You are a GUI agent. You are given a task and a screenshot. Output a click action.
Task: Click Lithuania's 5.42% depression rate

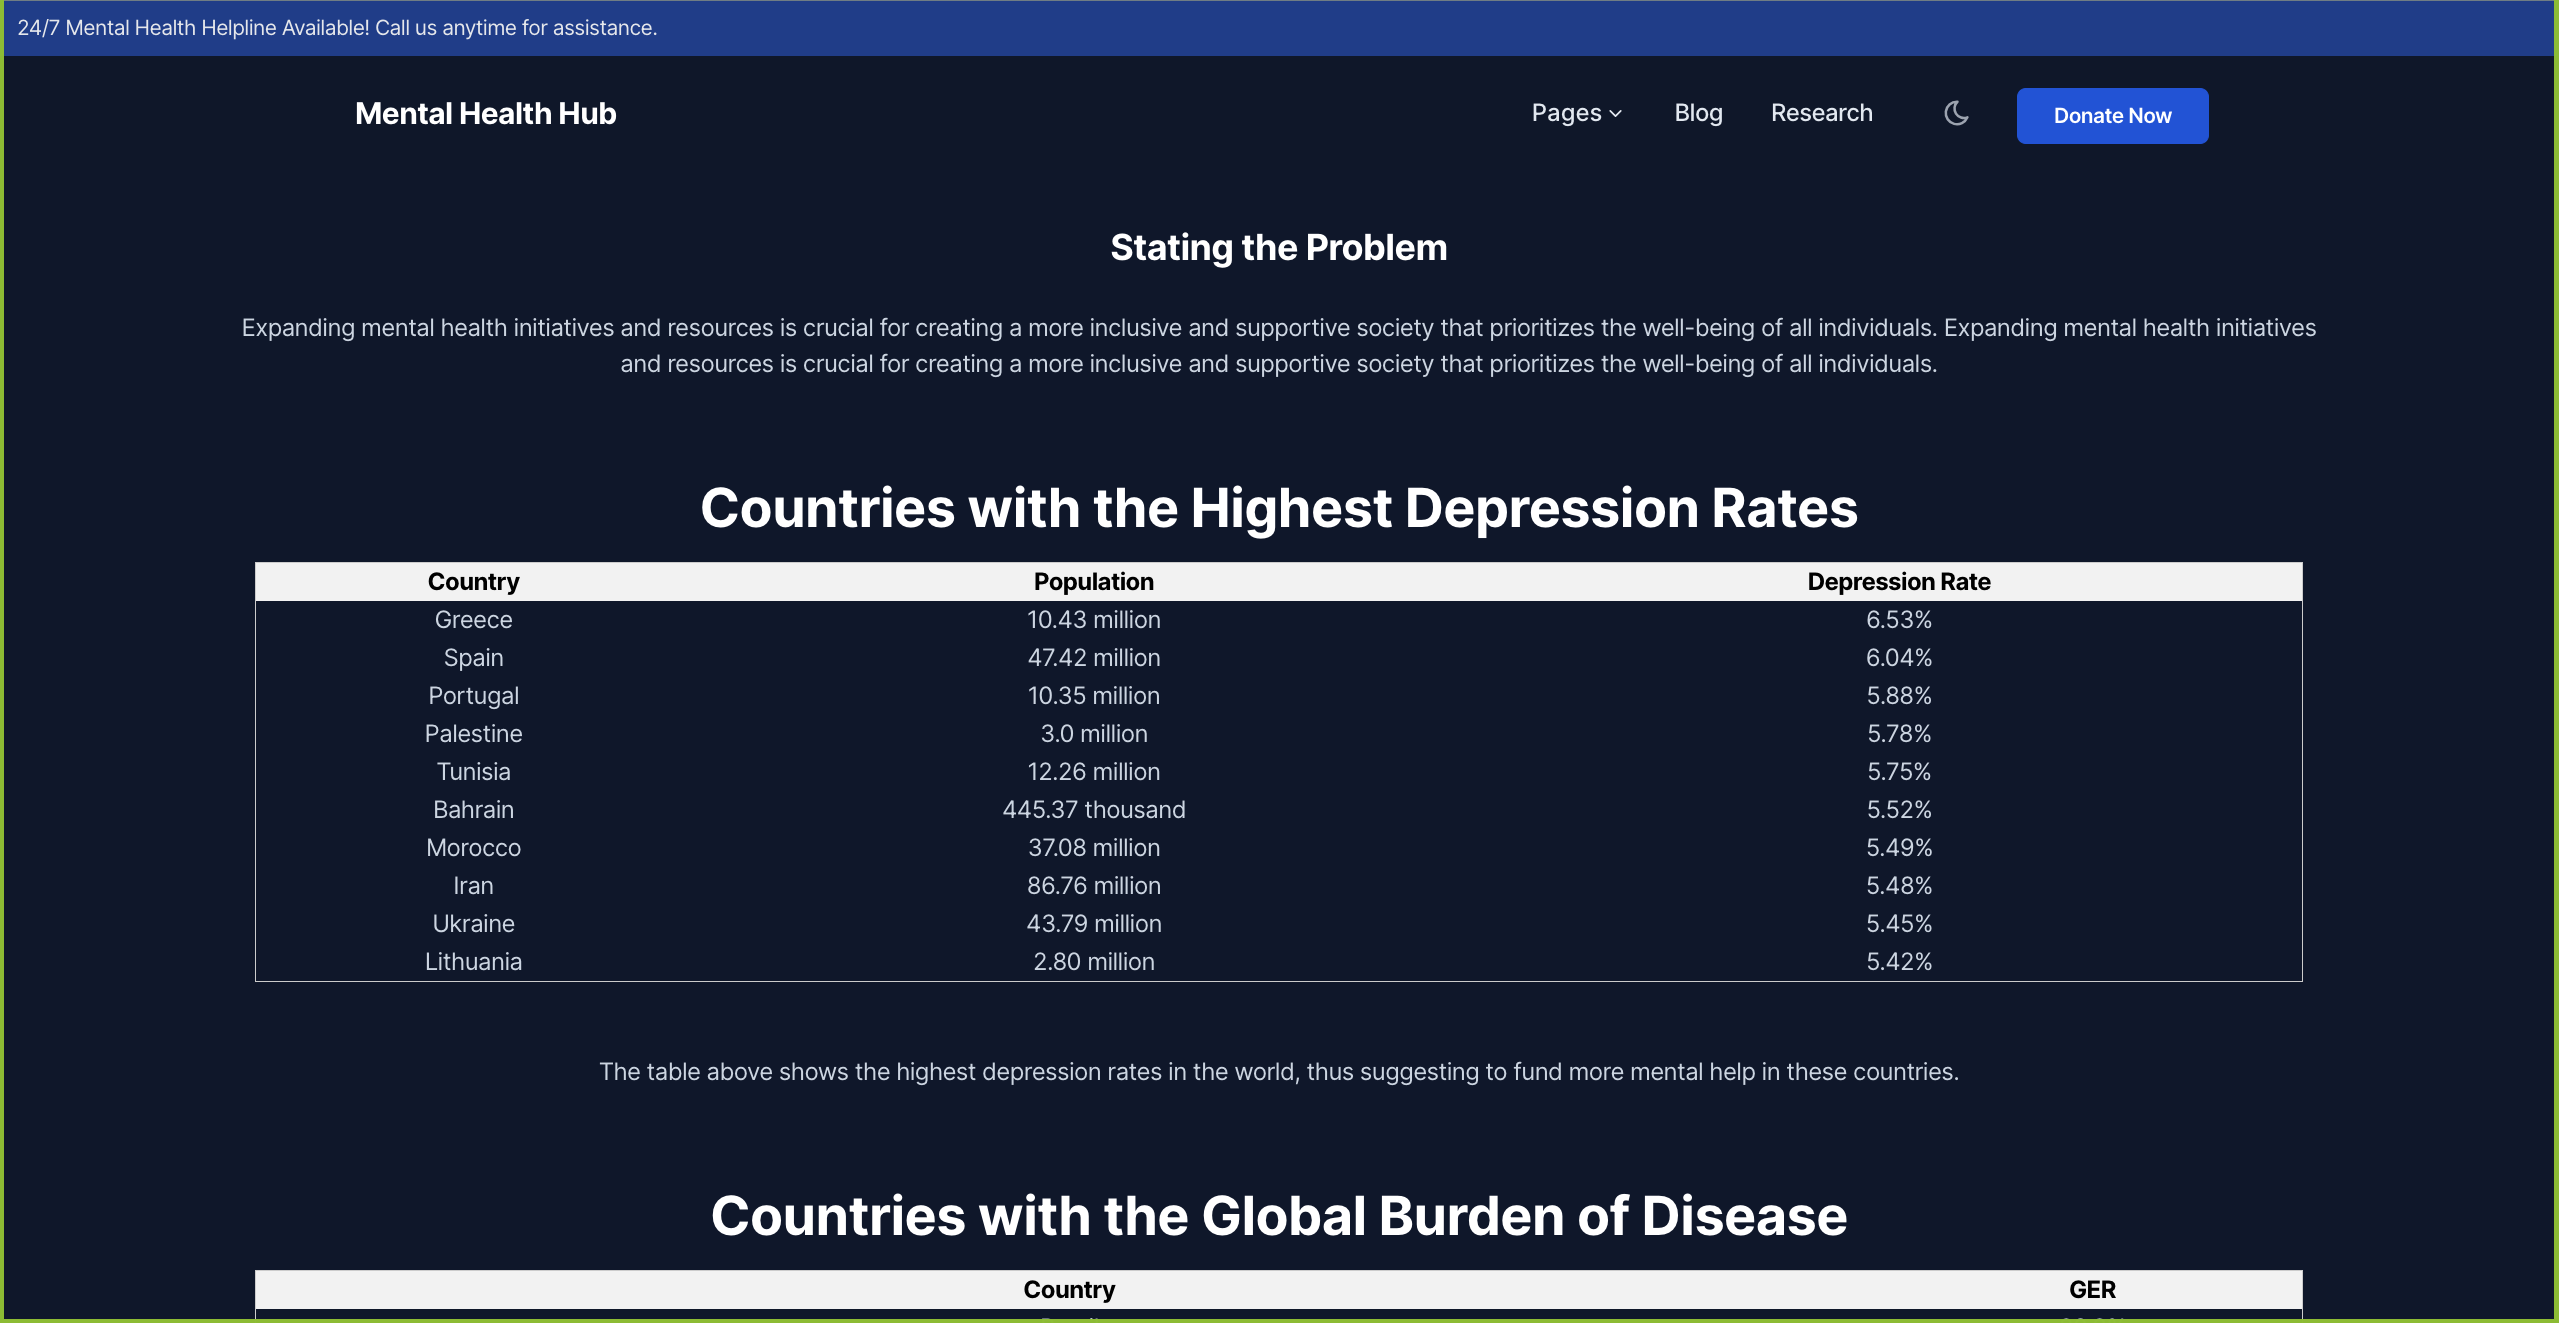tap(1898, 962)
